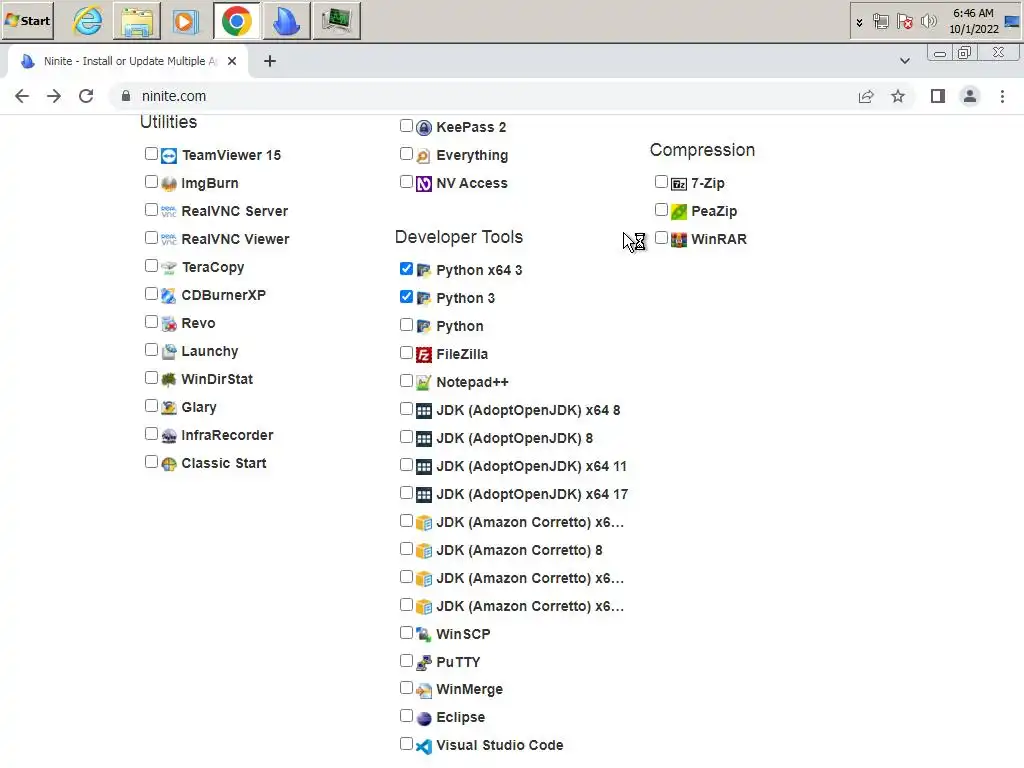The width and height of the screenshot is (1024, 768).
Task: Click the PuTTY icon
Action: pos(424,662)
